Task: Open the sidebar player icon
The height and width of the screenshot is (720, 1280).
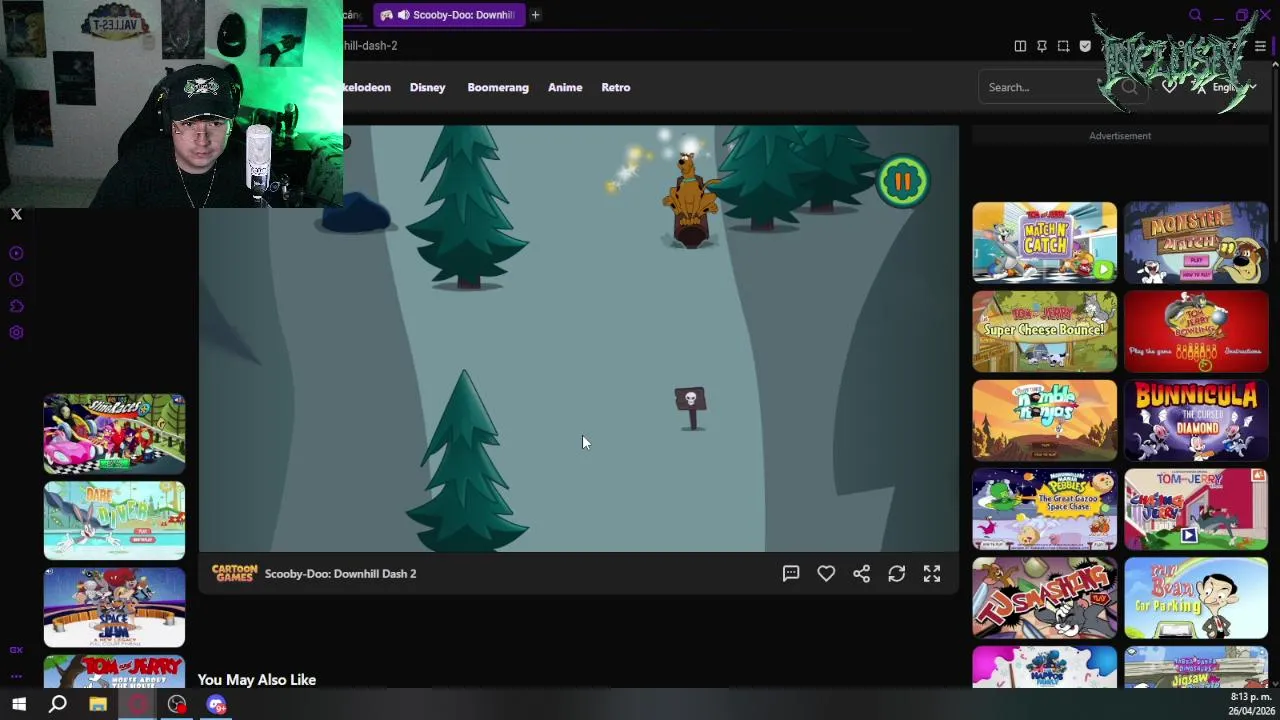Action: point(16,253)
